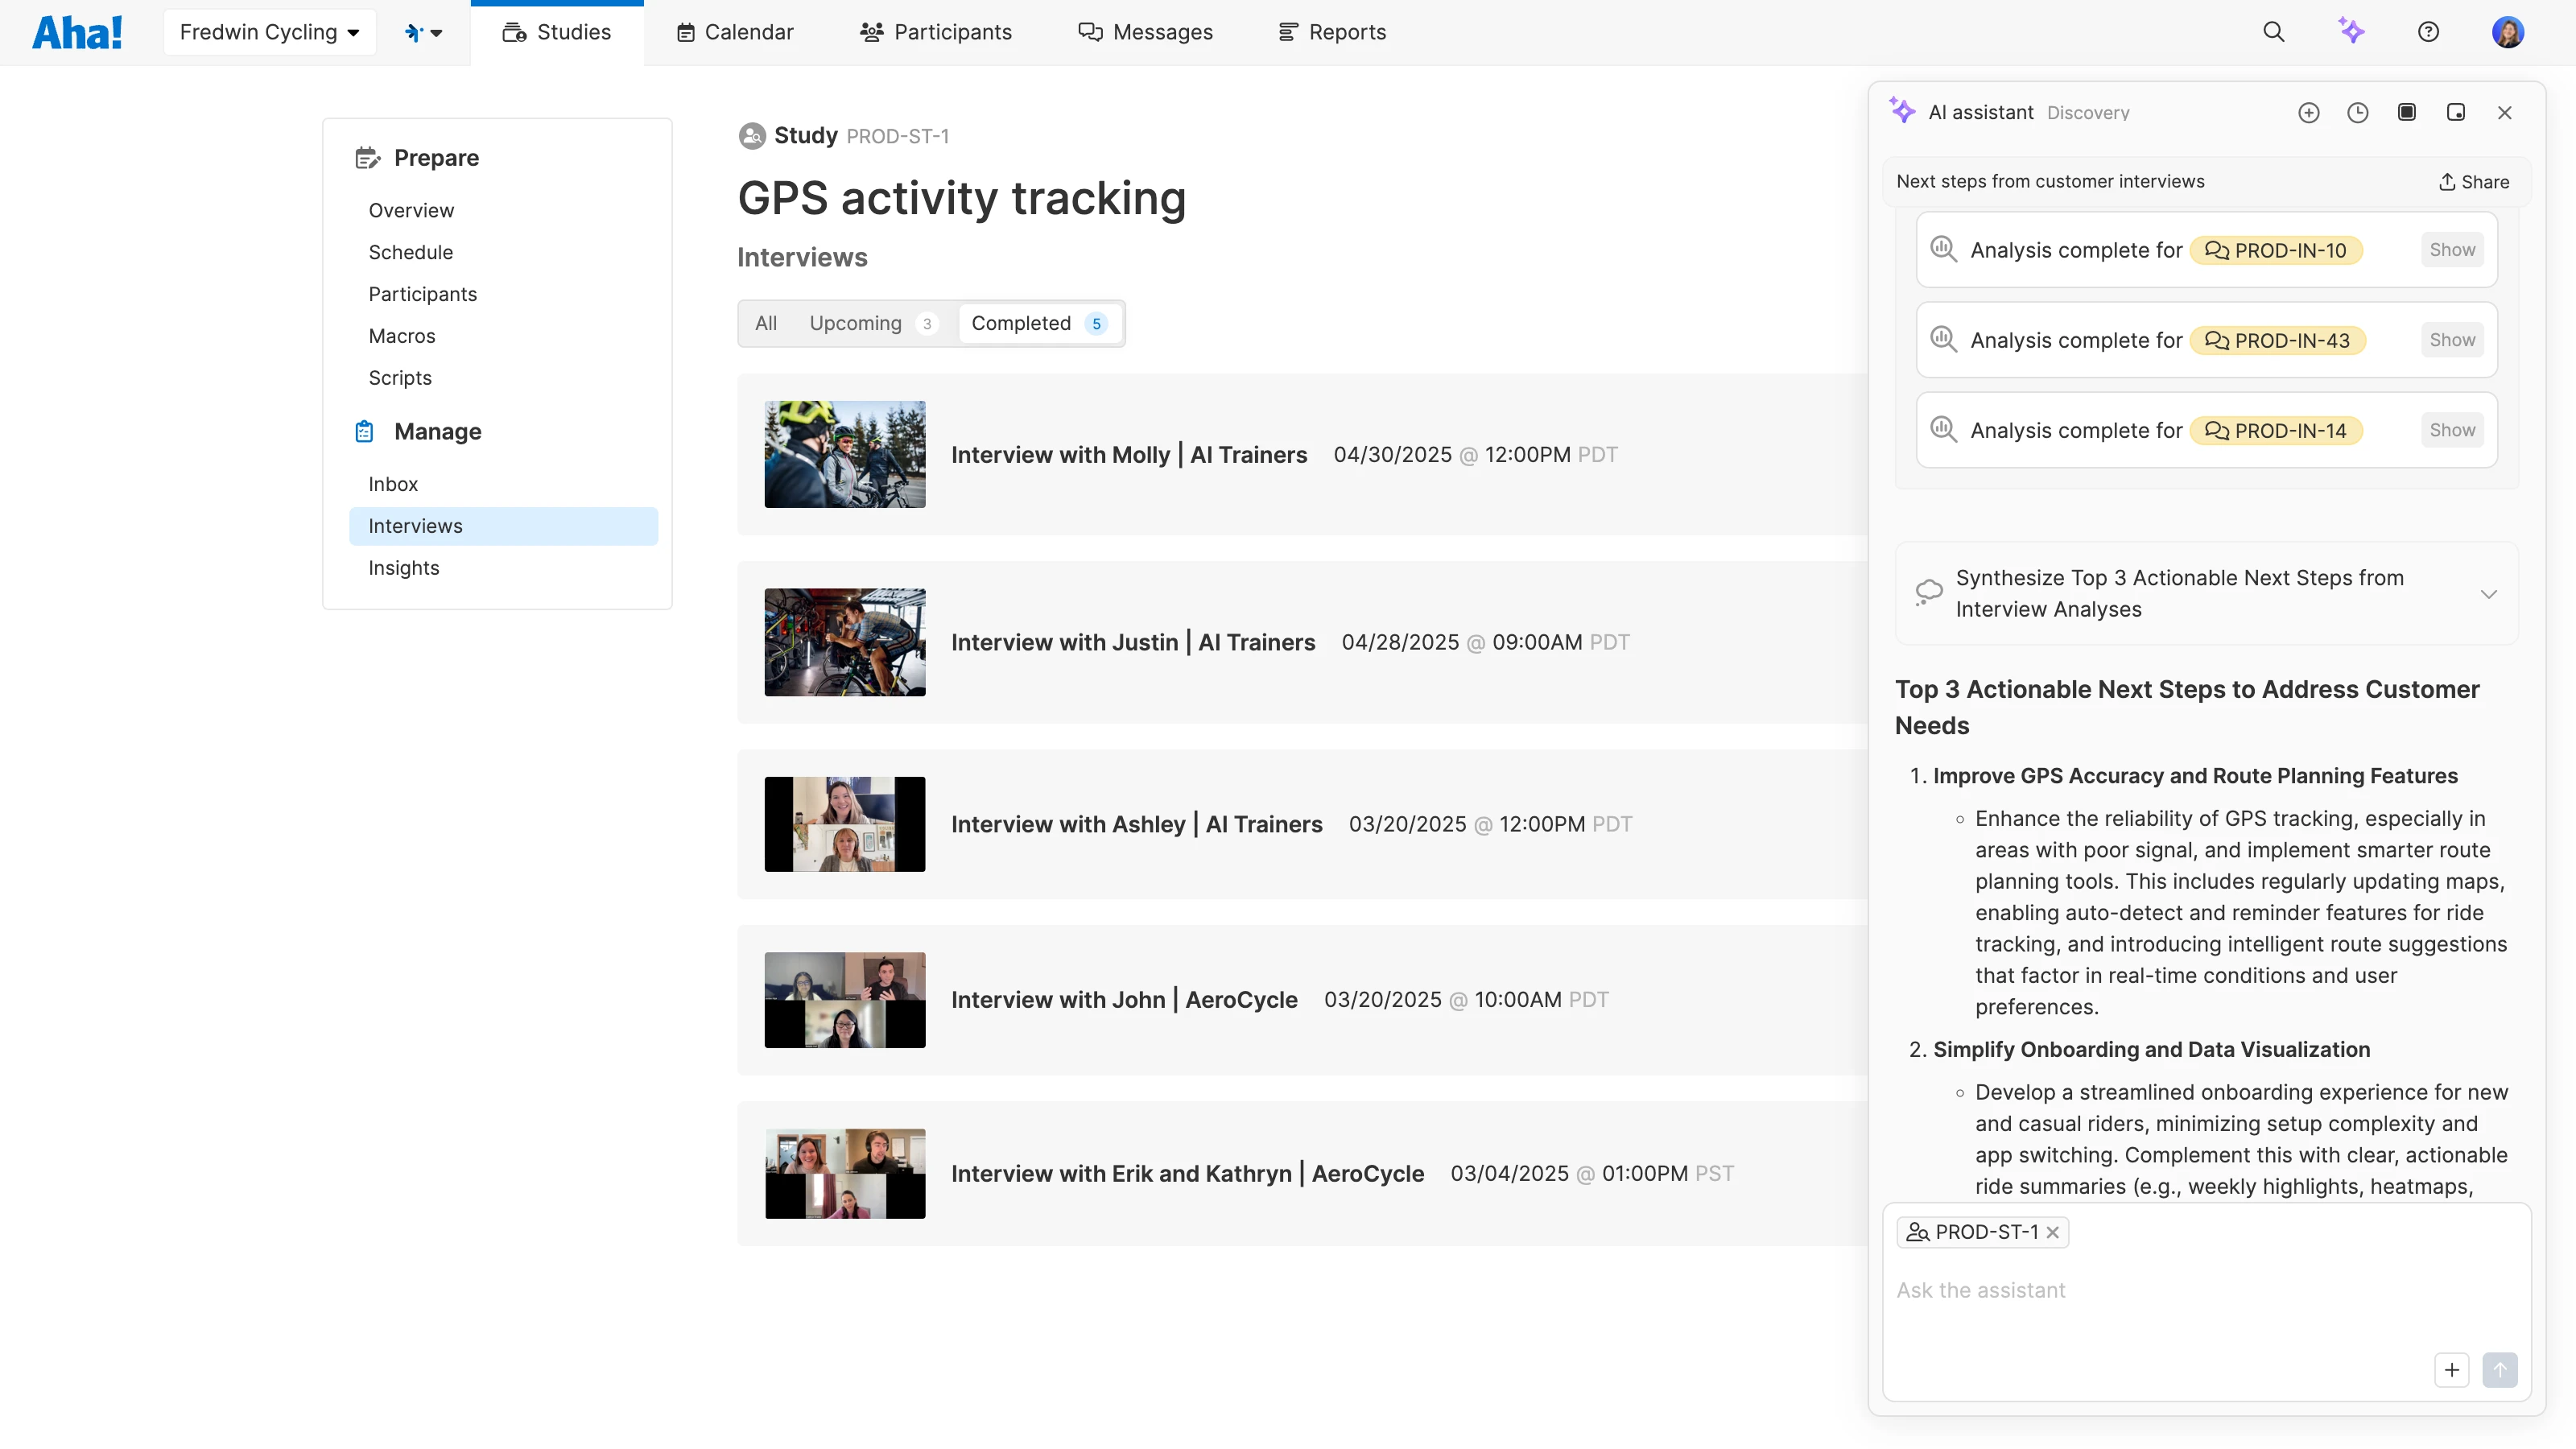The width and height of the screenshot is (2576, 1449).
Task: Open AI assistant chat history clock icon
Action: coord(2357,113)
